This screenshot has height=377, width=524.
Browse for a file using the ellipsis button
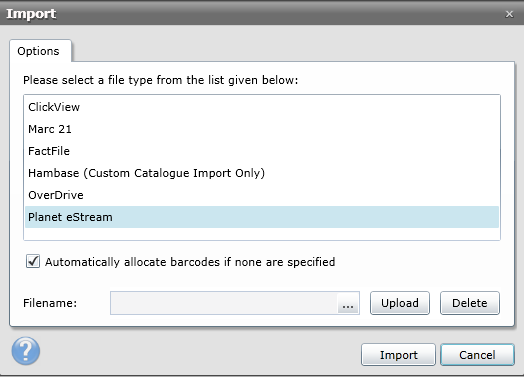(348, 303)
